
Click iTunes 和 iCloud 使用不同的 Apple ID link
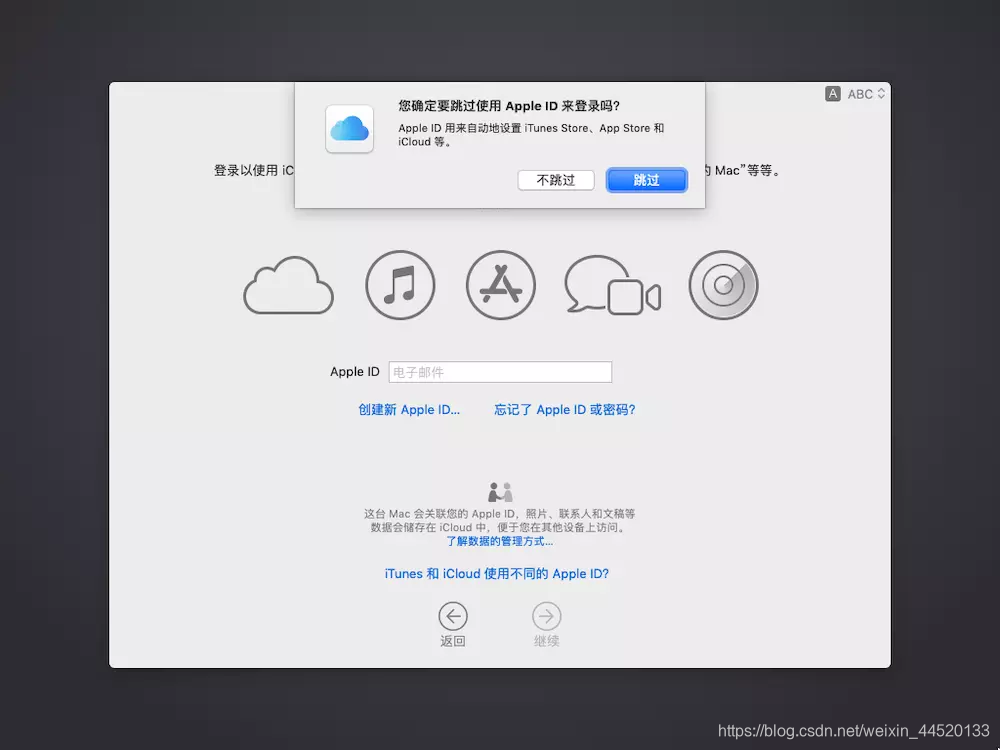[497, 573]
